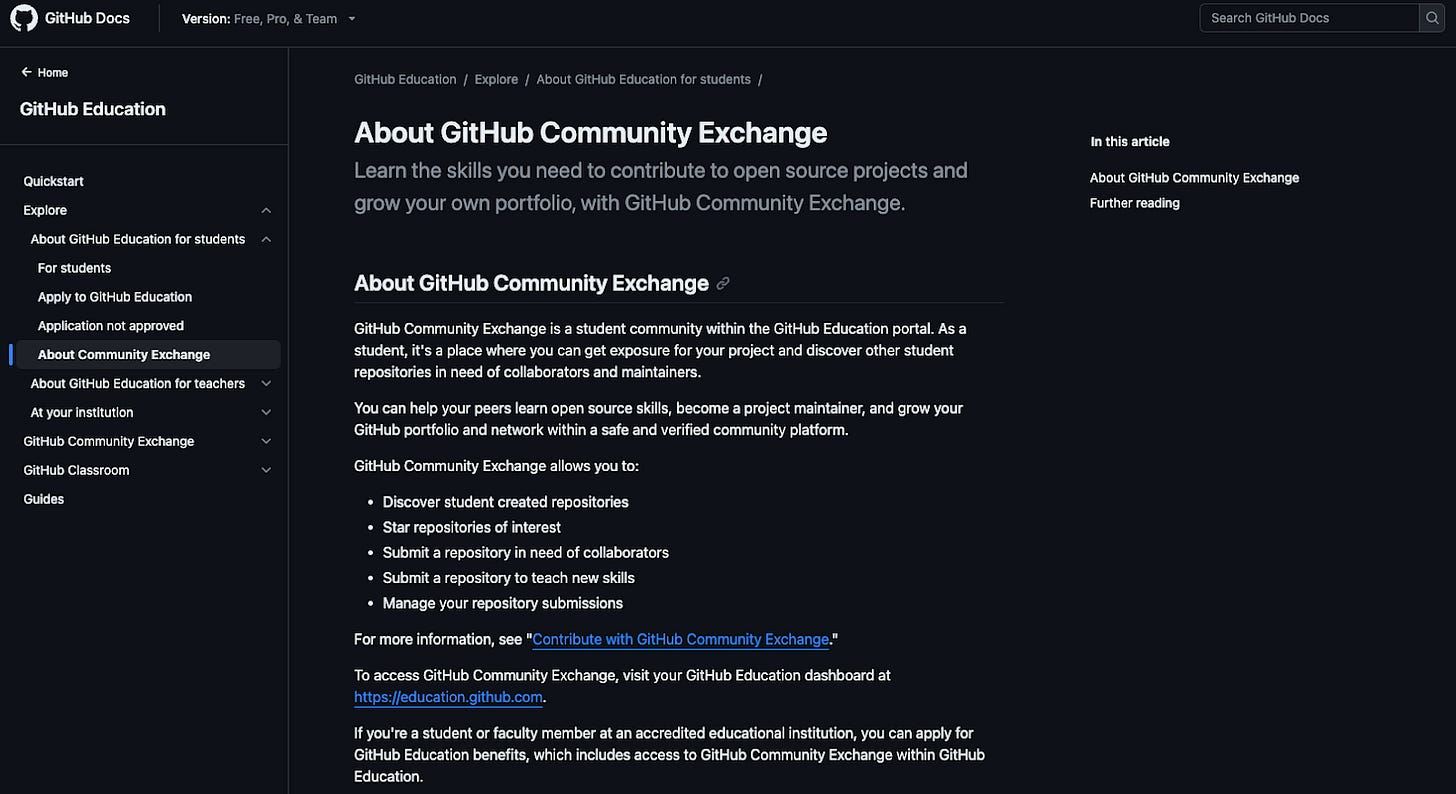This screenshot has height=794, width=1456.
Task: Expand GitHub Community Exchange sidebar chevron
Action: click(266, 441)
